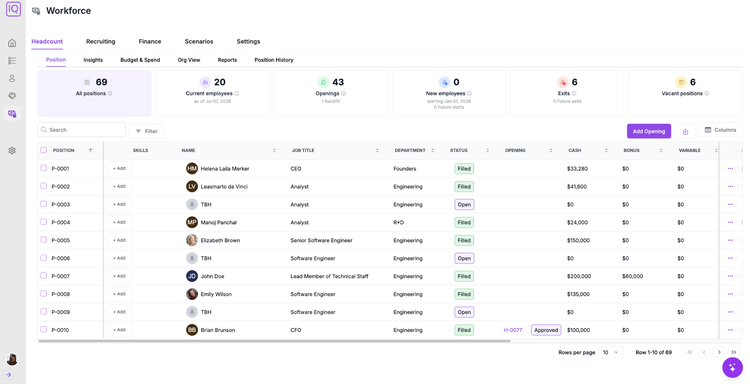Screen dimensions: 750x384
Task: Switch to the Recruiting tab
Action: pyautogui.click(x=100, y=42)
